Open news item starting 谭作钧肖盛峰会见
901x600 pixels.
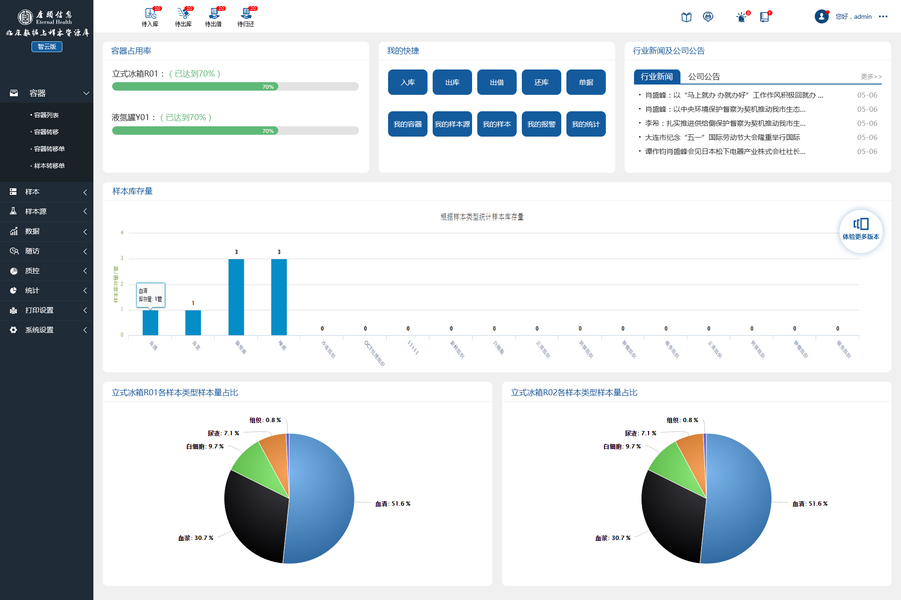pyautogui.click(x=725, y=152)
